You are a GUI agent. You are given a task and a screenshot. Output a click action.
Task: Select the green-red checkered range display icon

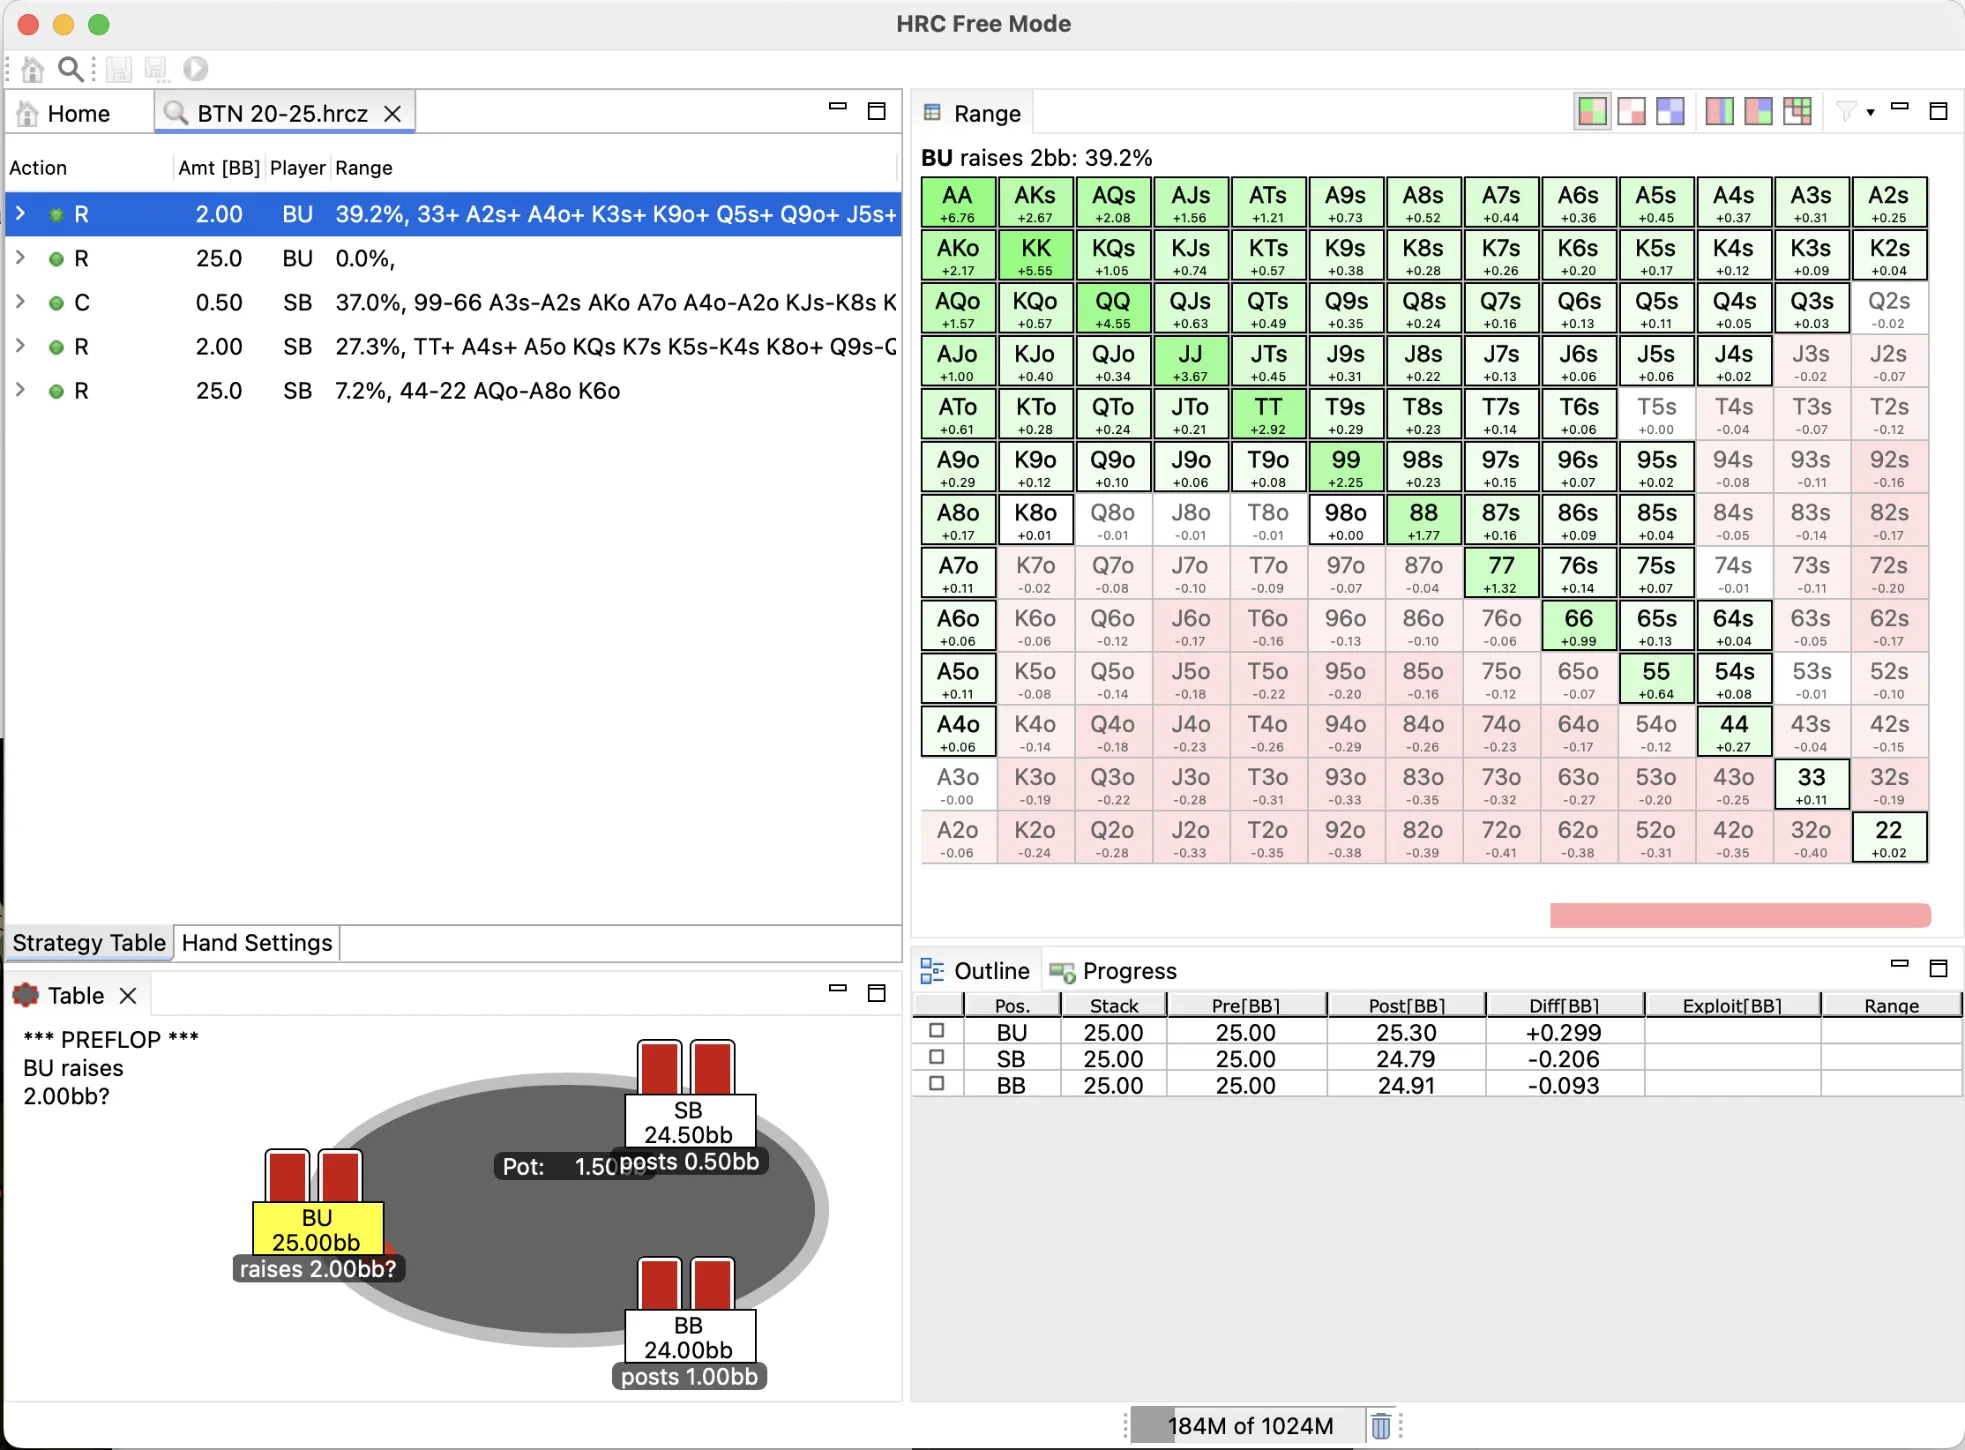click(x=1592, y=112)
